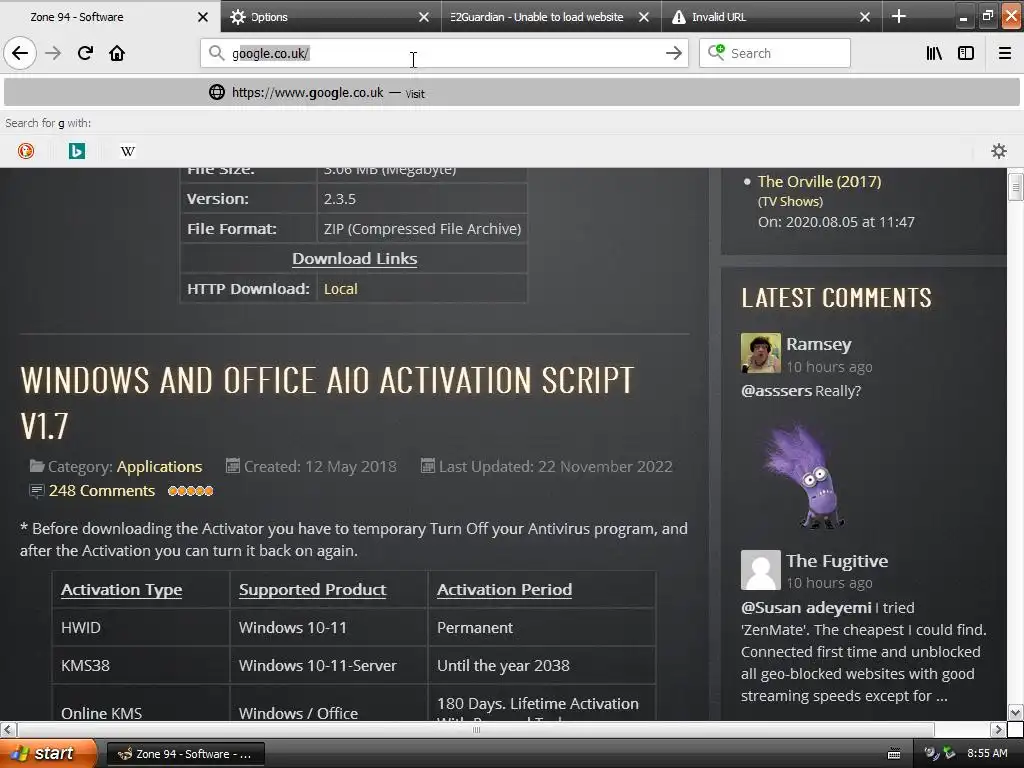Image resolution: width=1024 pixels, height=768 pixels.
Task: Open the Applications category link
Action: pos(159,466)
